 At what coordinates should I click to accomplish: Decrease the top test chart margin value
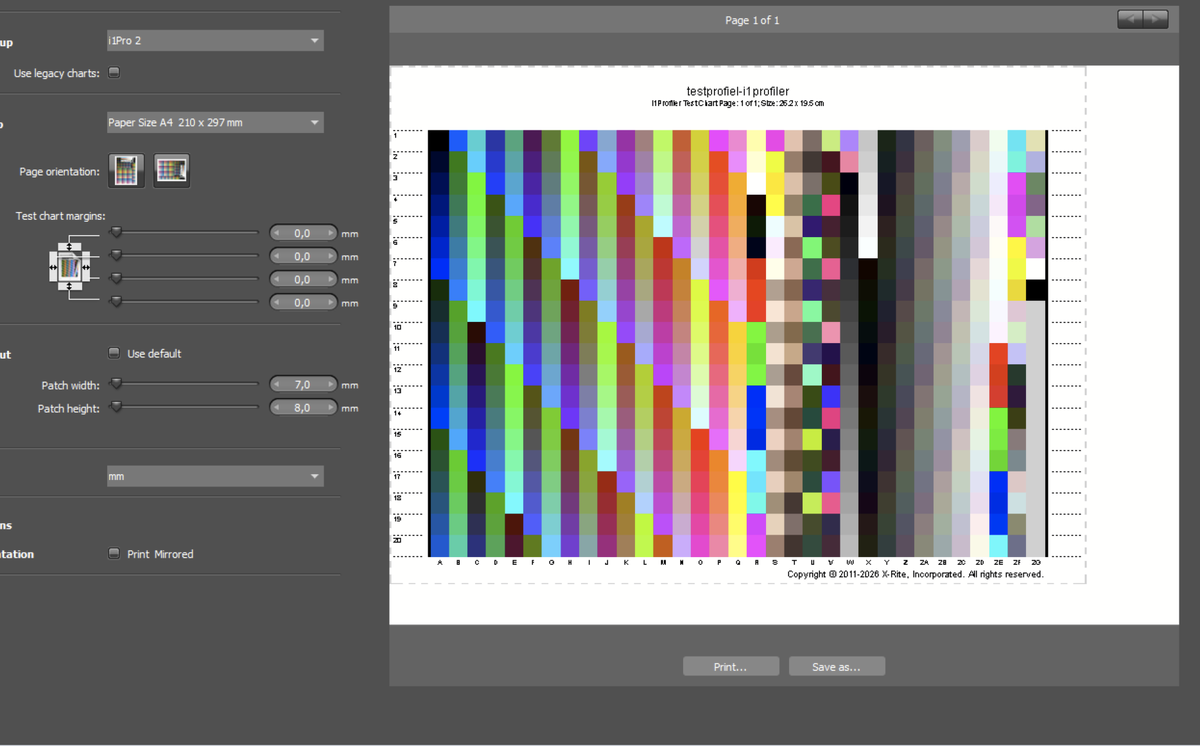pyautogui.click(x=277, y=234)
